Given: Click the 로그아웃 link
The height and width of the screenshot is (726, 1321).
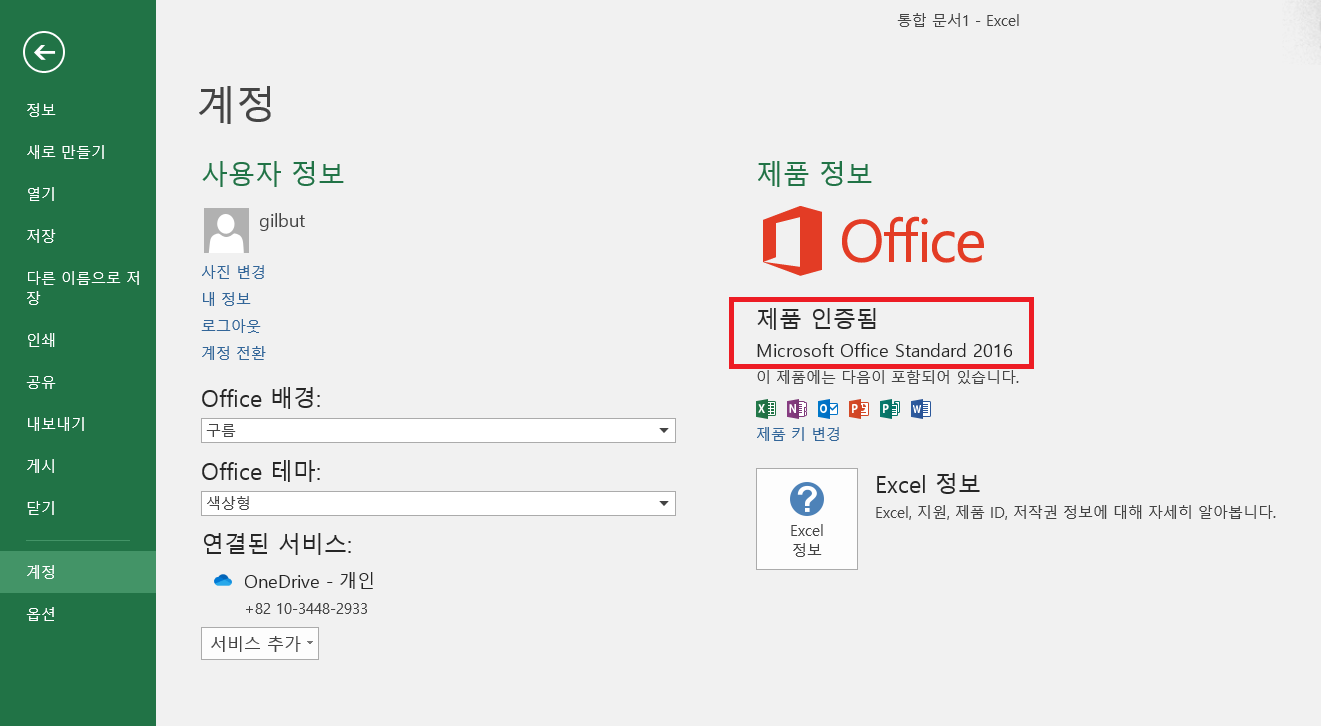Looking at the screenshot, I should click(x=231, y=326).
